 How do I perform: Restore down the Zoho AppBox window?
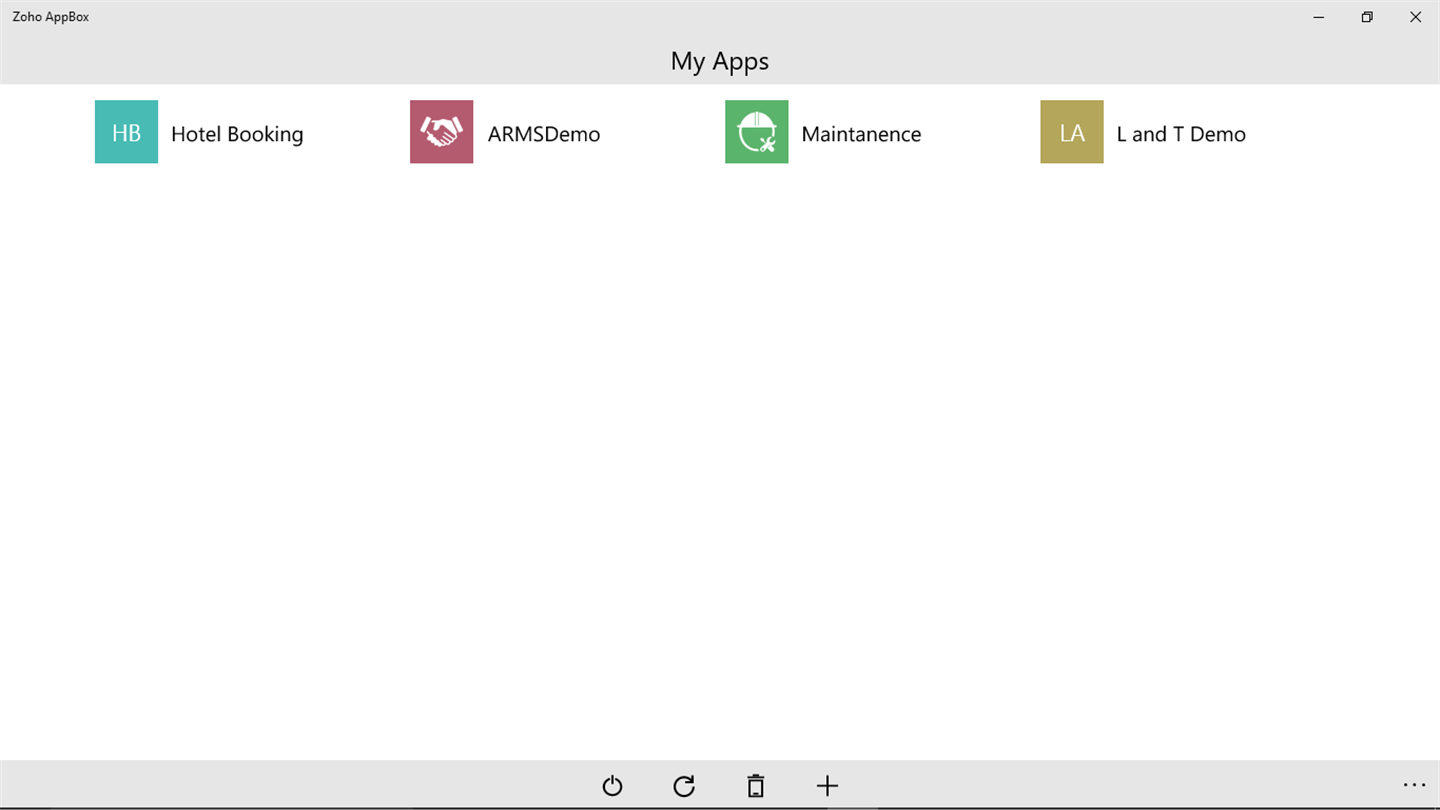click(1367, 17)
